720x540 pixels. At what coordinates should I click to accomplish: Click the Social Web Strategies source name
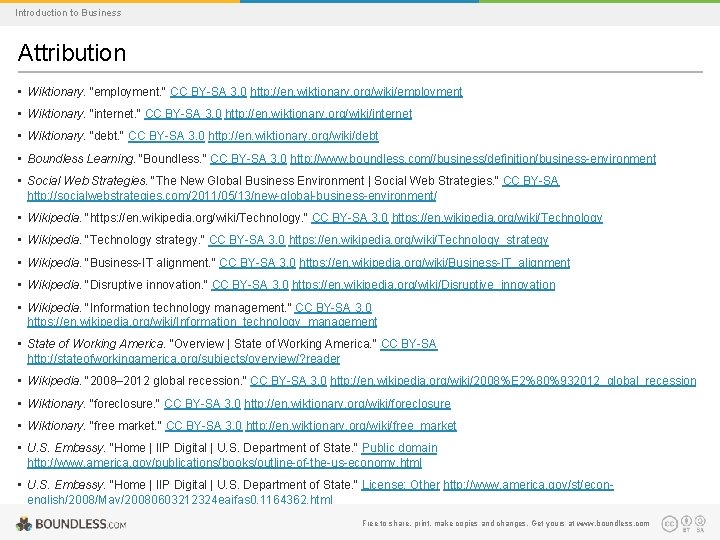tap(87, 181)
